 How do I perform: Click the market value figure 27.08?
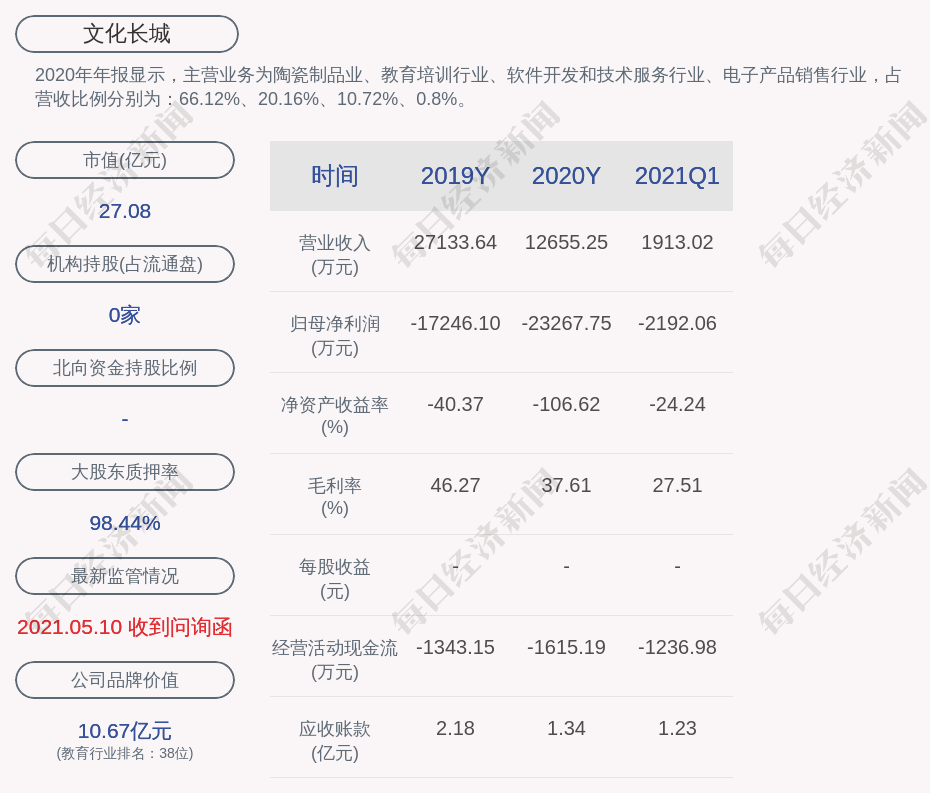pyautogui.click(x=125, y=211)
